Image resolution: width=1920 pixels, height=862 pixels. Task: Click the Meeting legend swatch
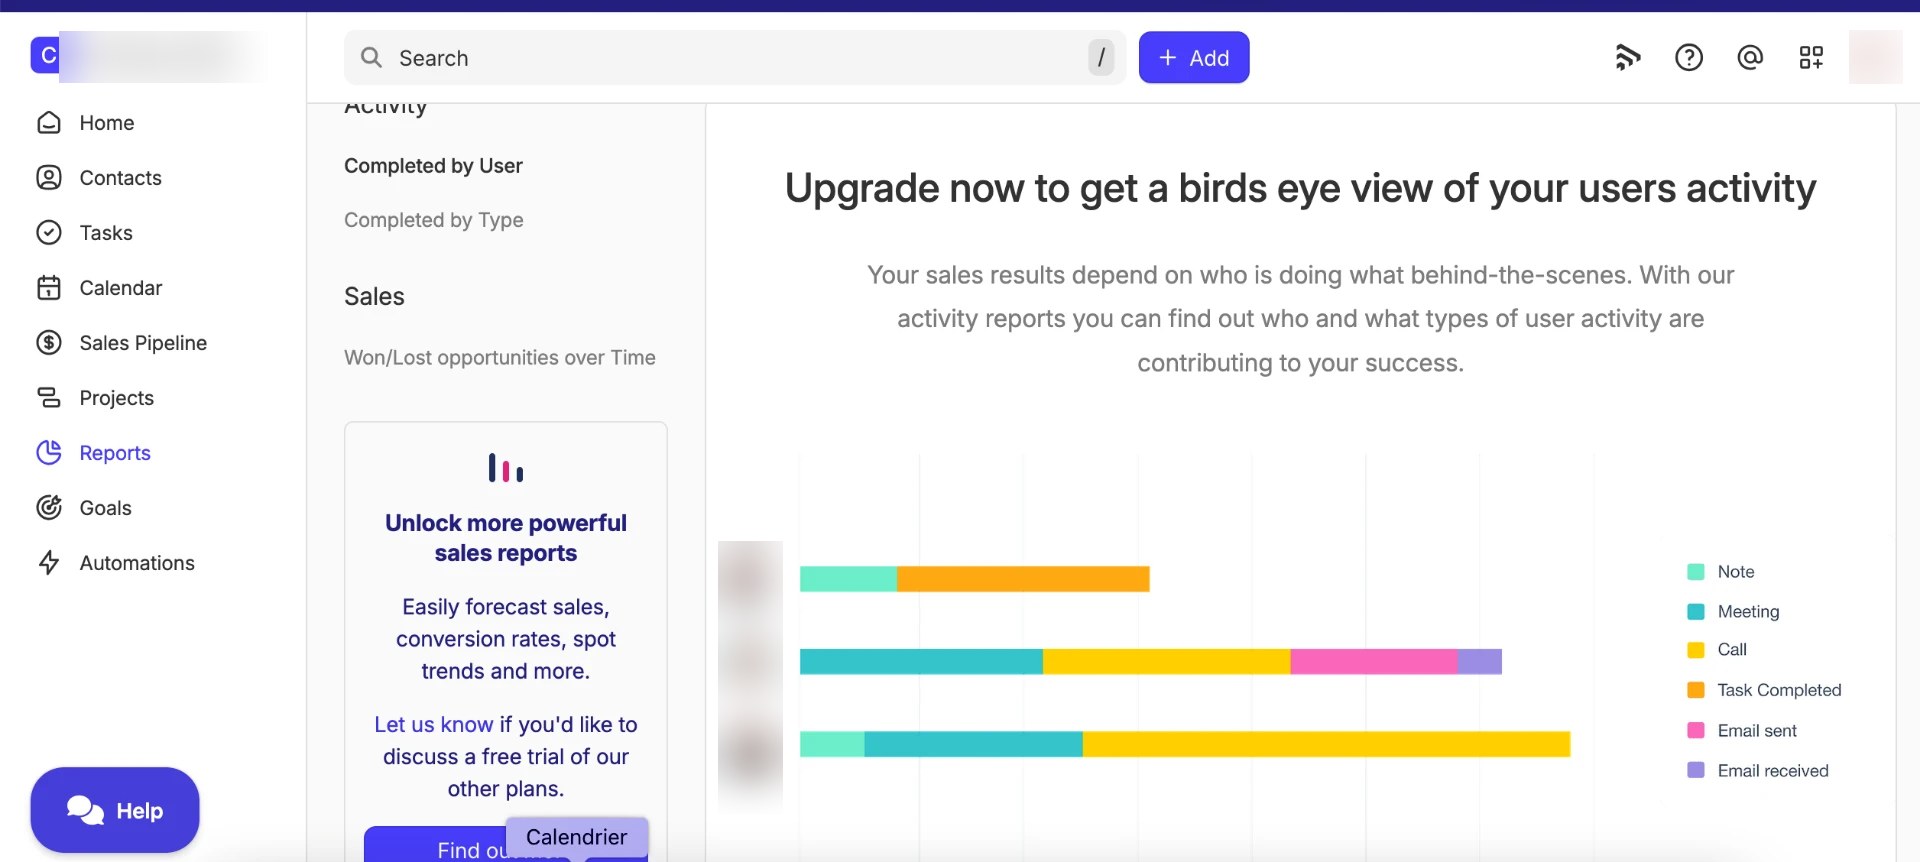pyautogui.click(x=1696, y=612)
